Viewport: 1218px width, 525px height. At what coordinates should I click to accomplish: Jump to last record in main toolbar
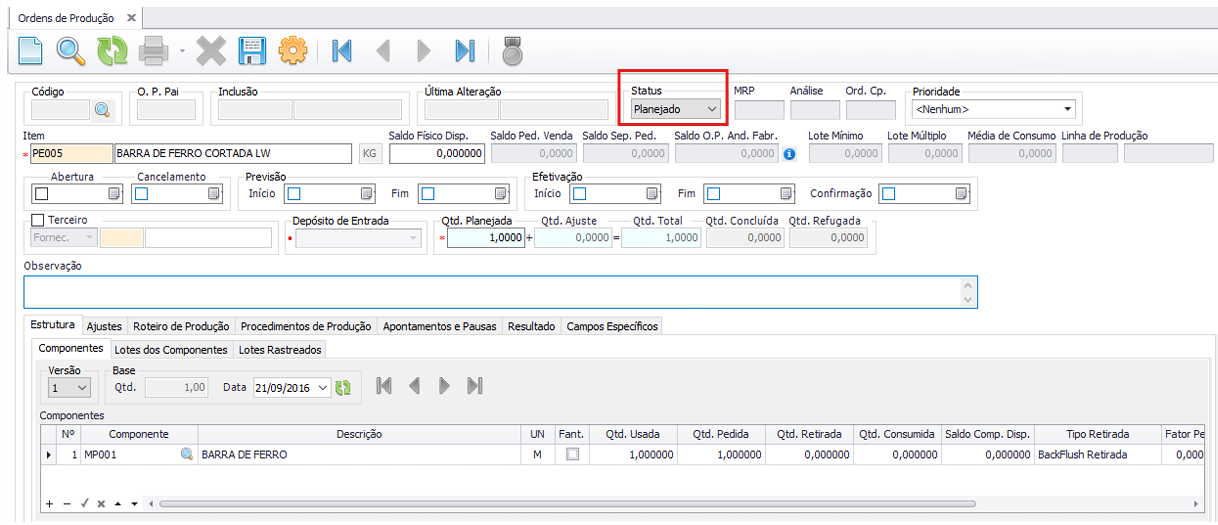pos(464,50)
